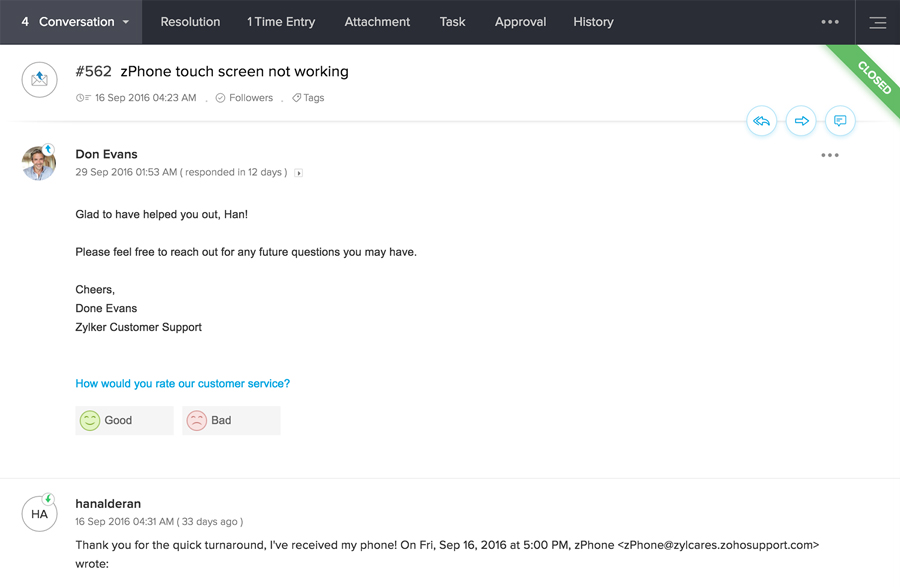Click the Reply All arrow icon
The width and height of the screenshot is (900, 587).
(762, 121)
